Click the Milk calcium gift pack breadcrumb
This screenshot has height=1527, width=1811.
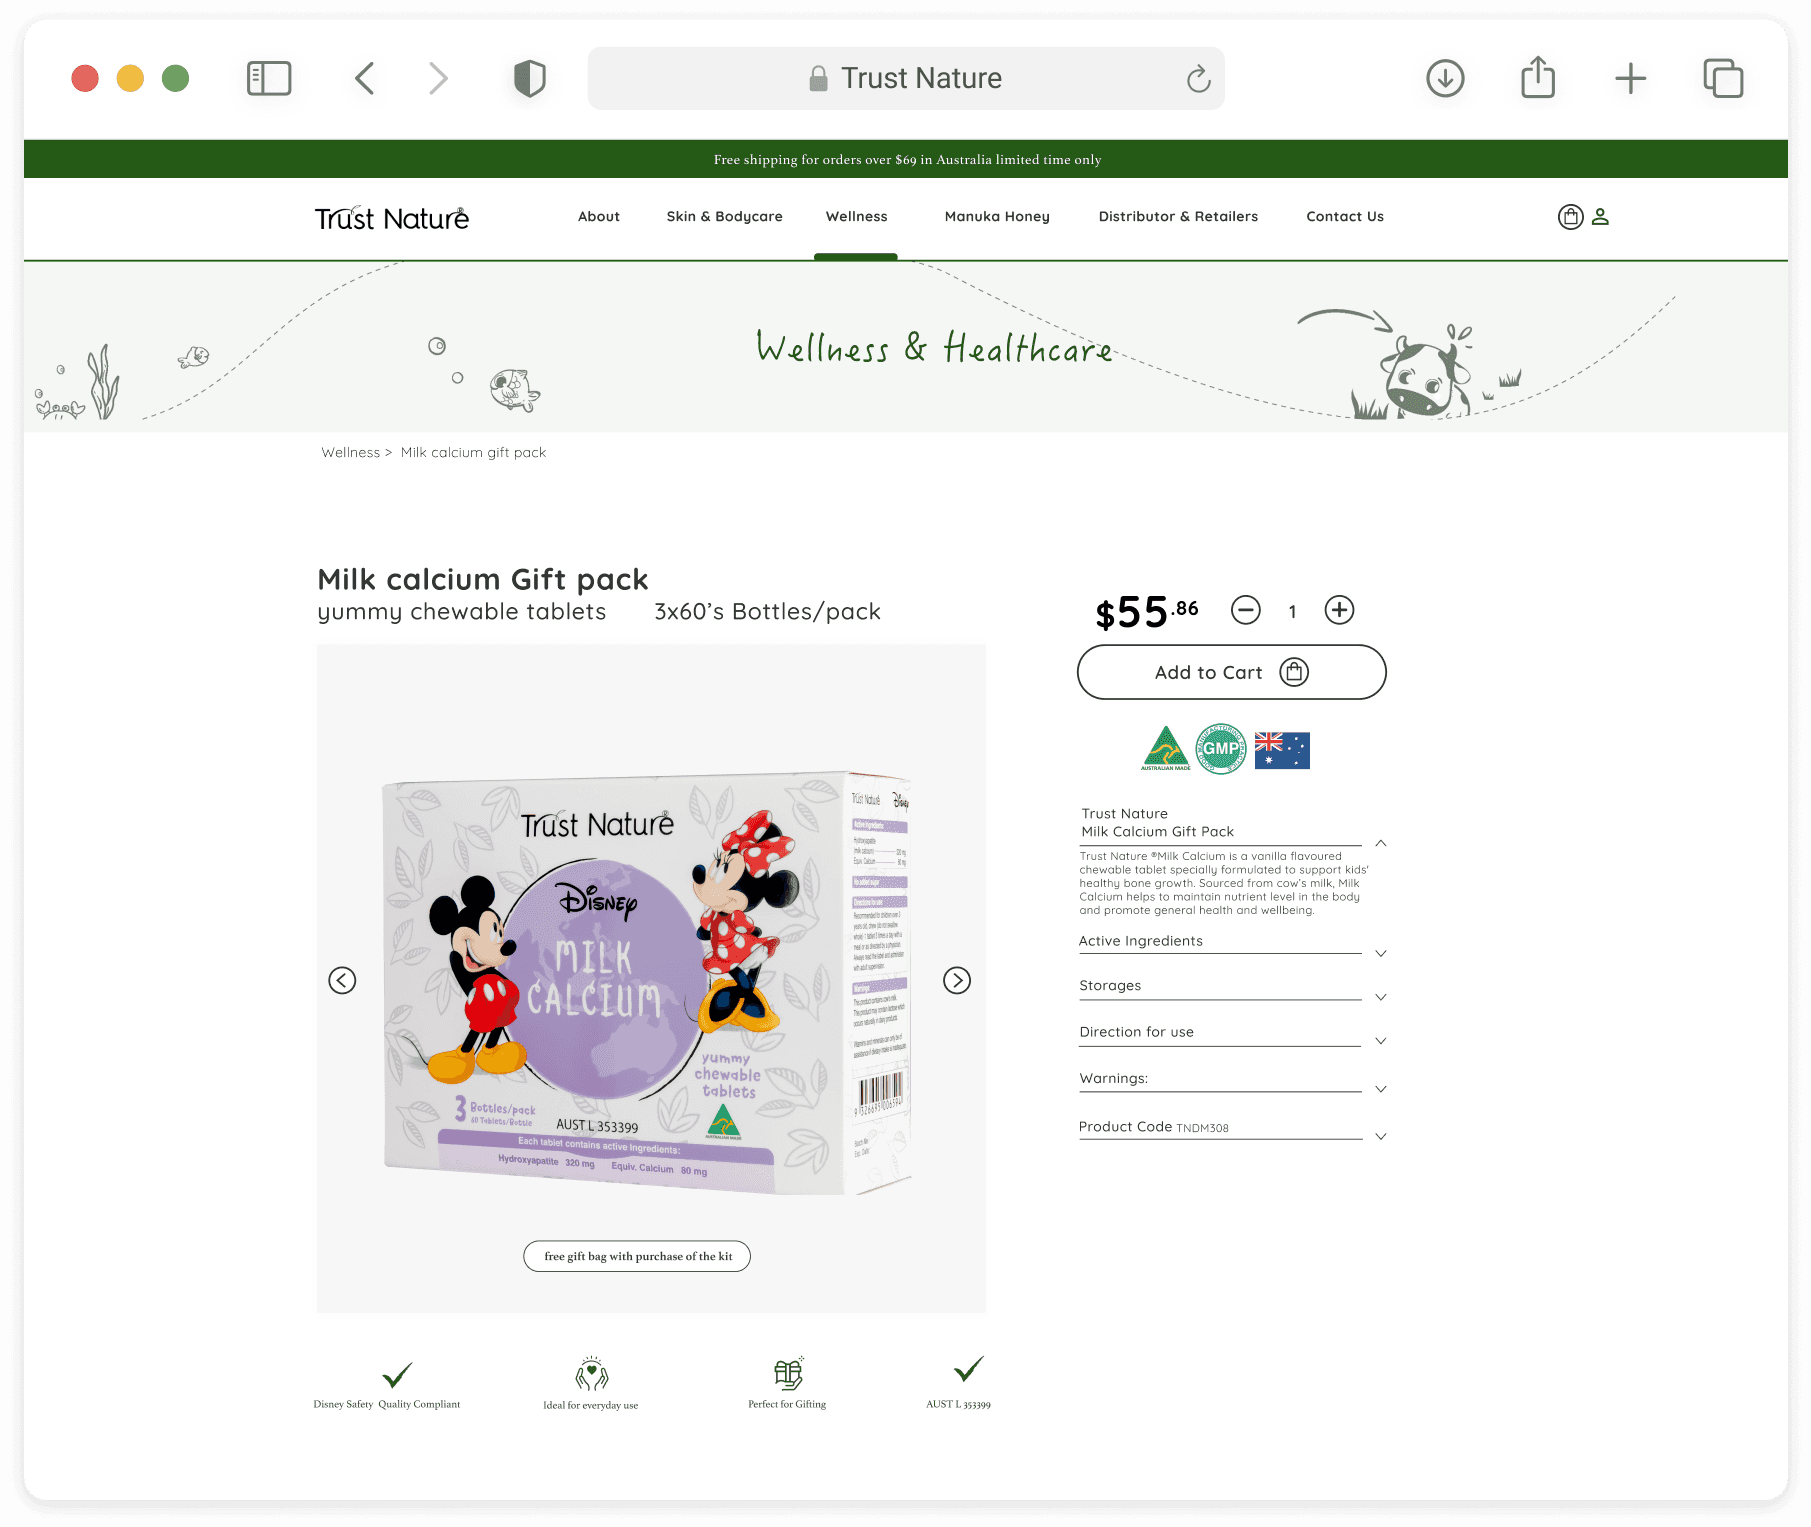pyautogui.click(x=474, y=453)
